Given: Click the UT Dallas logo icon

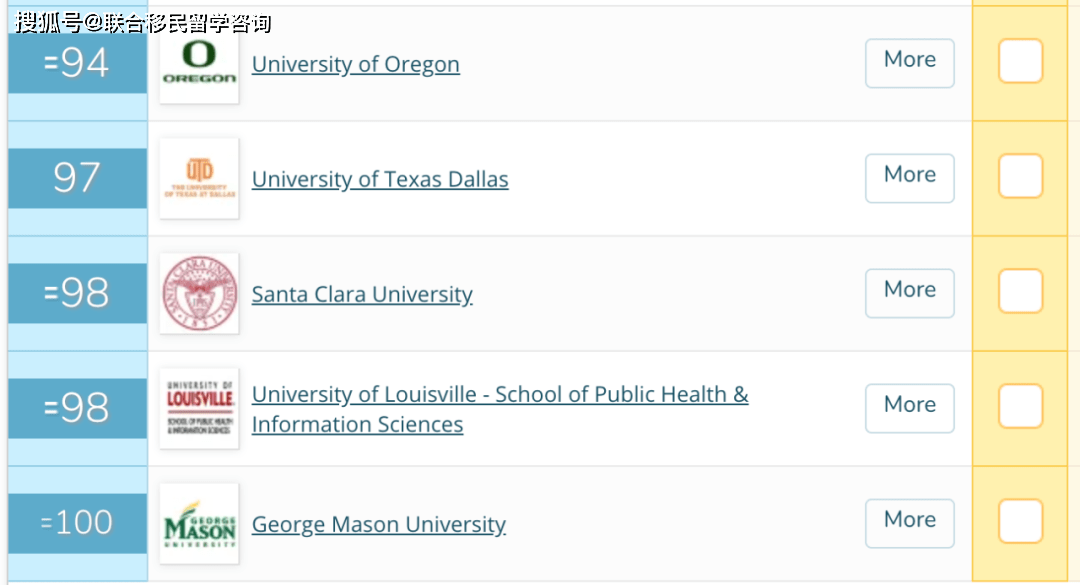Looking at the screenshot, I should coord(199,178).
